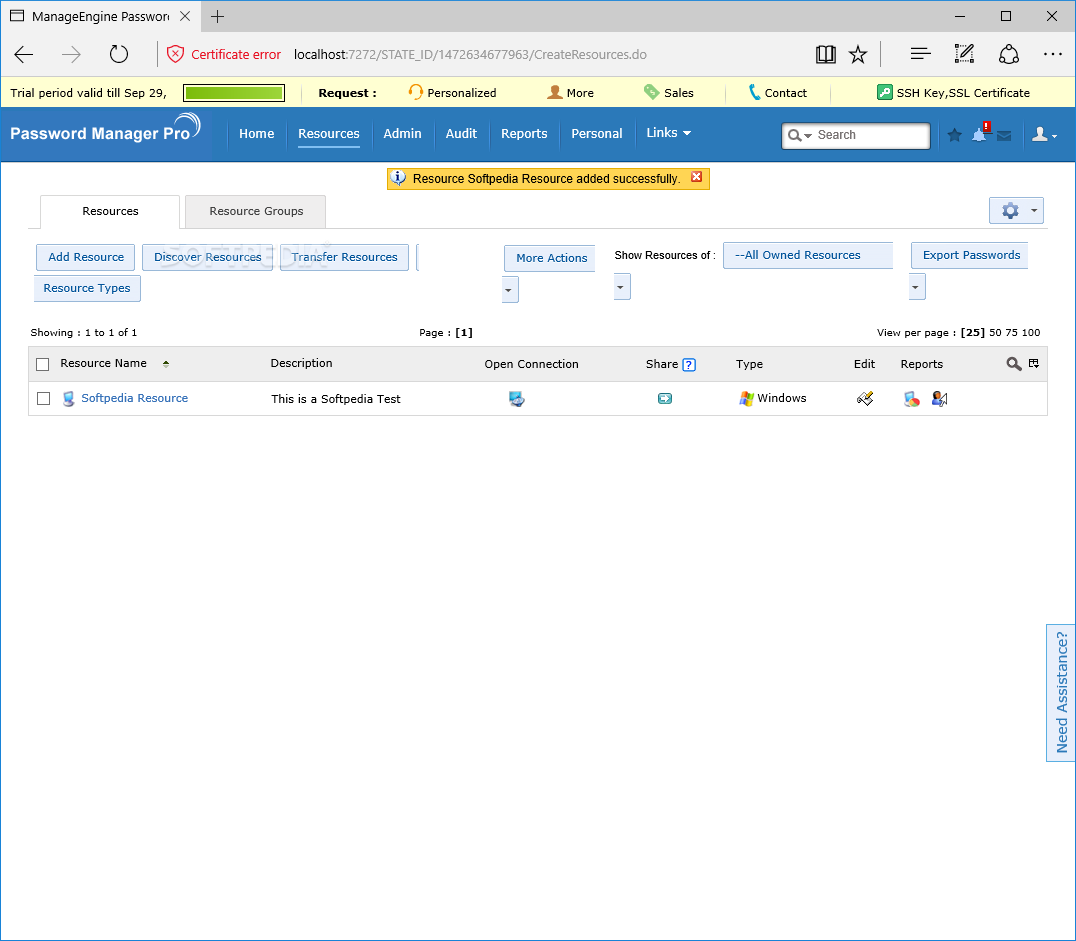Click the Sales request link
Image resolution: width=1076 pixels, height=941 pixels.
(x=669, y=93)
